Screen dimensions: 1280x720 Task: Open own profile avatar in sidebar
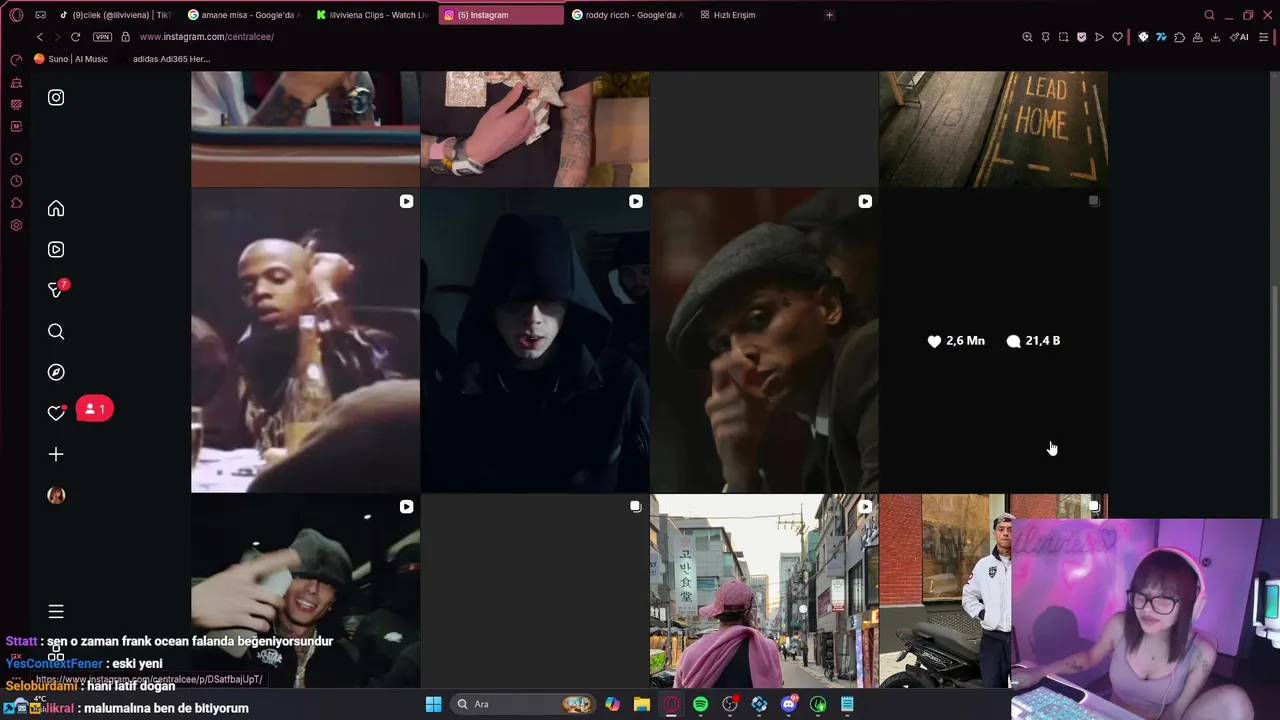(x=56, y=495)
